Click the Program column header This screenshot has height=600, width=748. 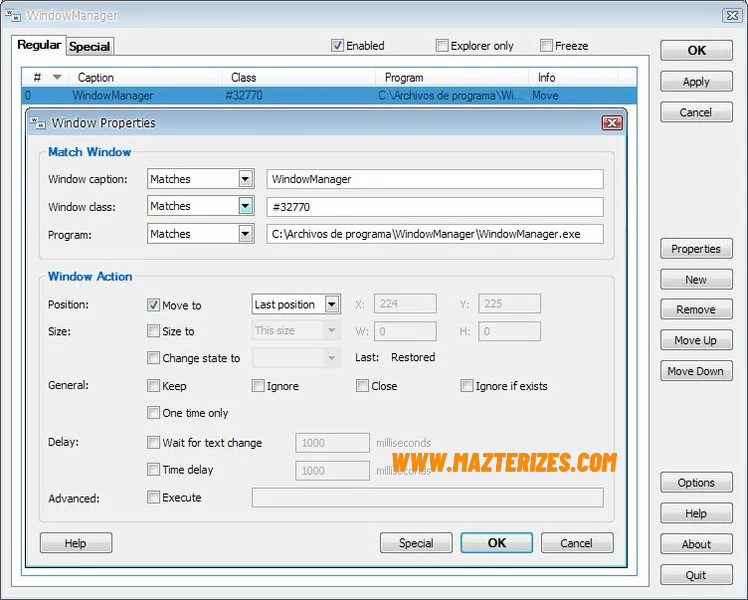pyautogui.click(x=452, y=77)
